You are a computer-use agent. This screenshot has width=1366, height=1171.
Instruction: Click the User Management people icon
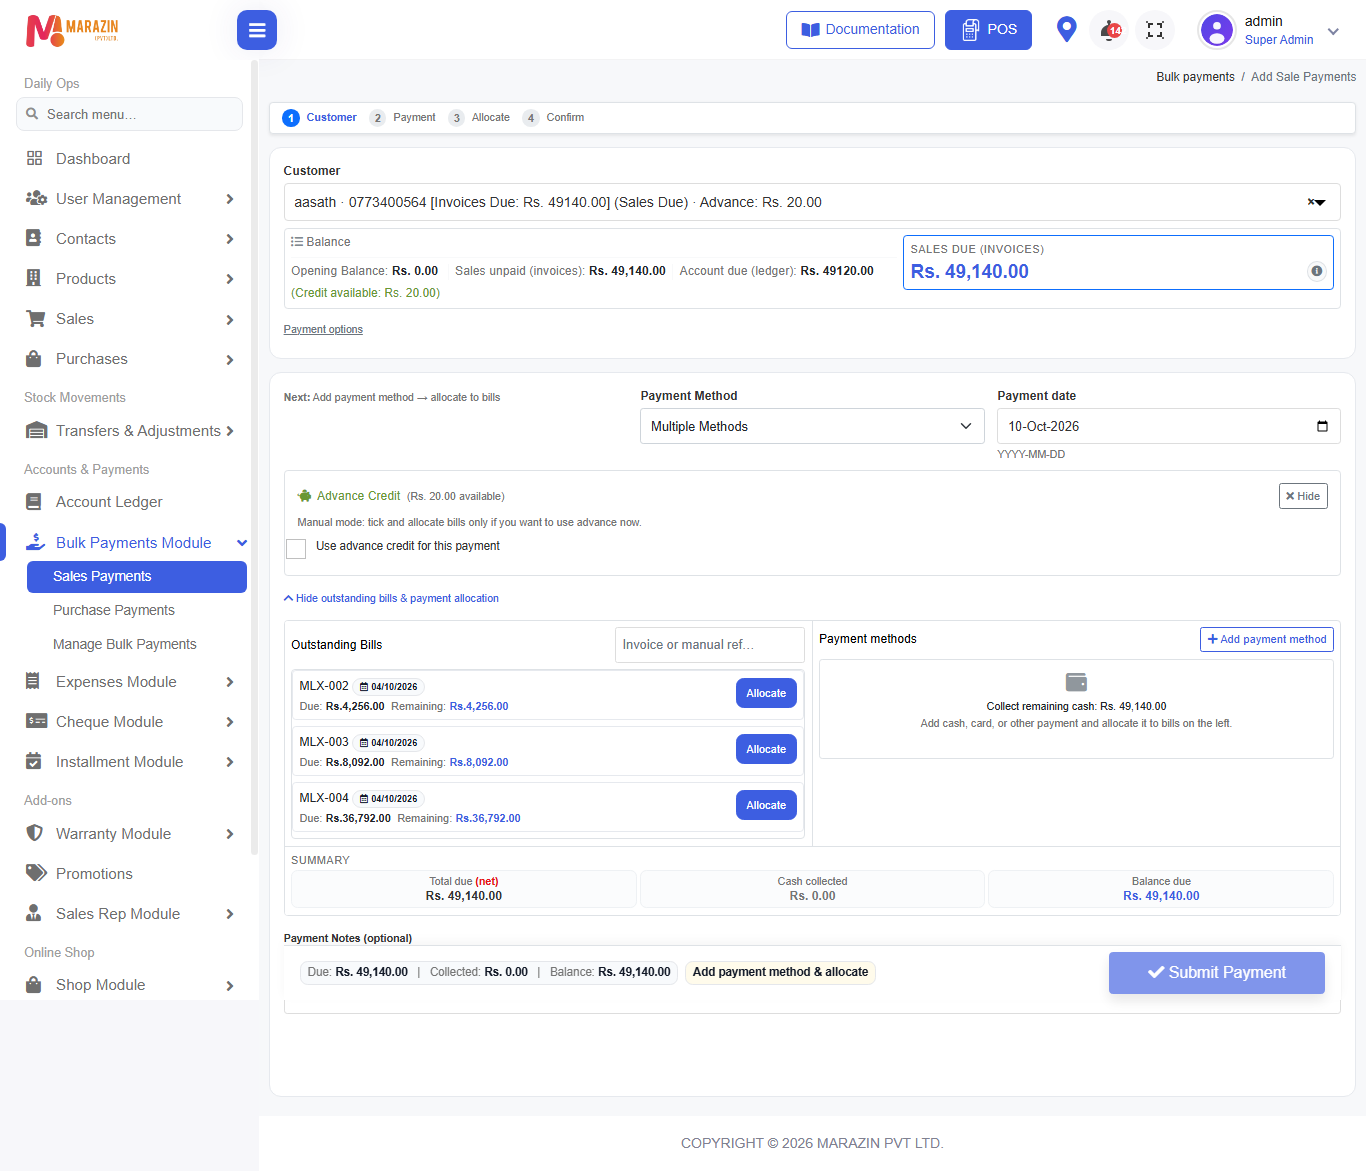[x=36, y=198]
